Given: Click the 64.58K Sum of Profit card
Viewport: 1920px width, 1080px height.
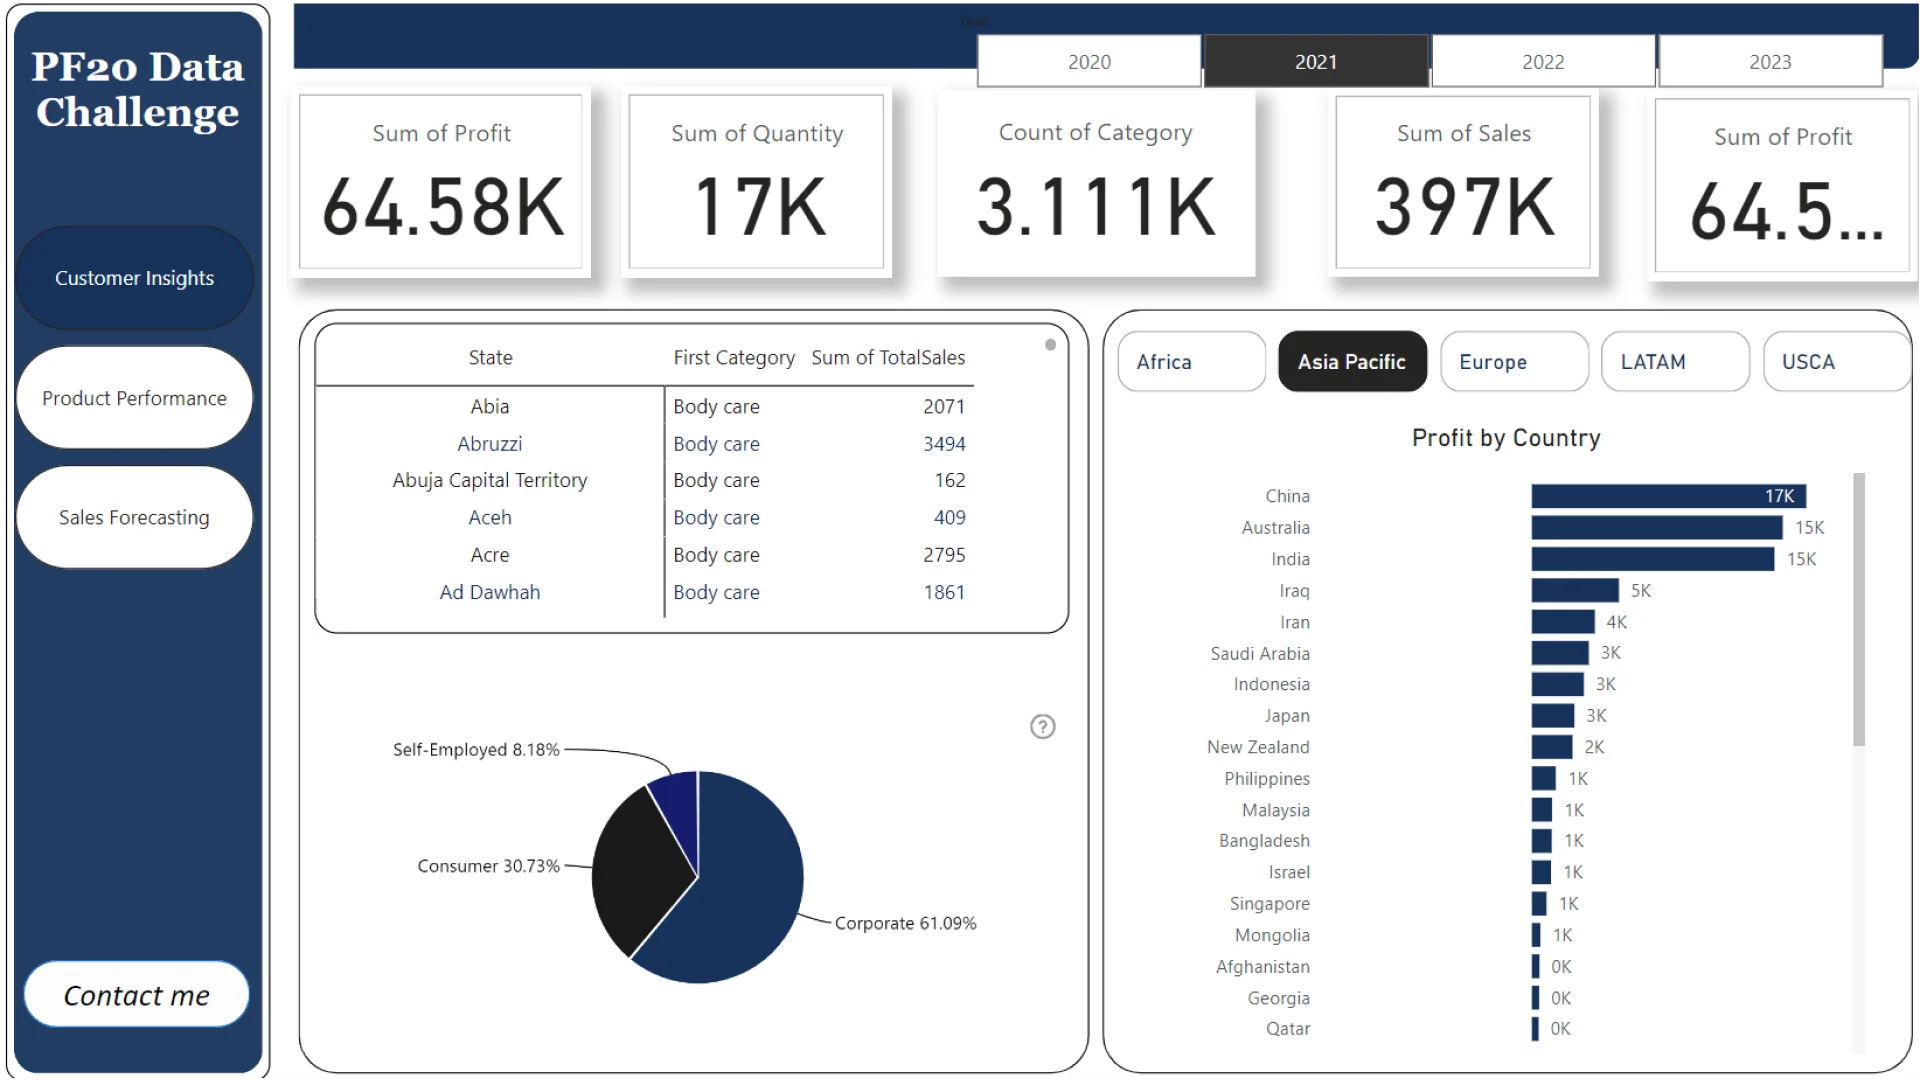Looking at the screenshot, I should click(441, 182).
